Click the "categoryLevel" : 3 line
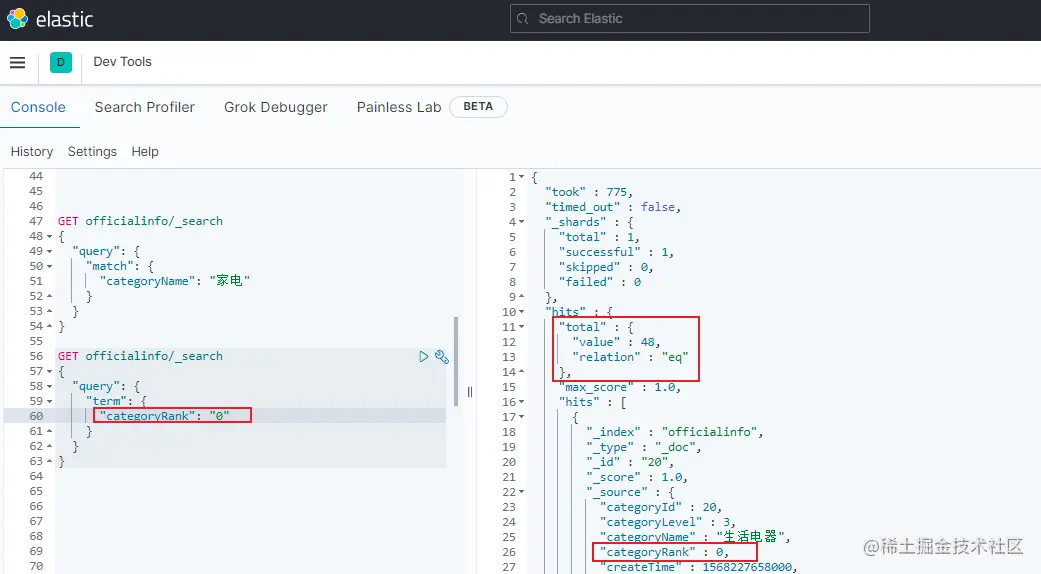1041x574 pixels. [x=667, y=522]
